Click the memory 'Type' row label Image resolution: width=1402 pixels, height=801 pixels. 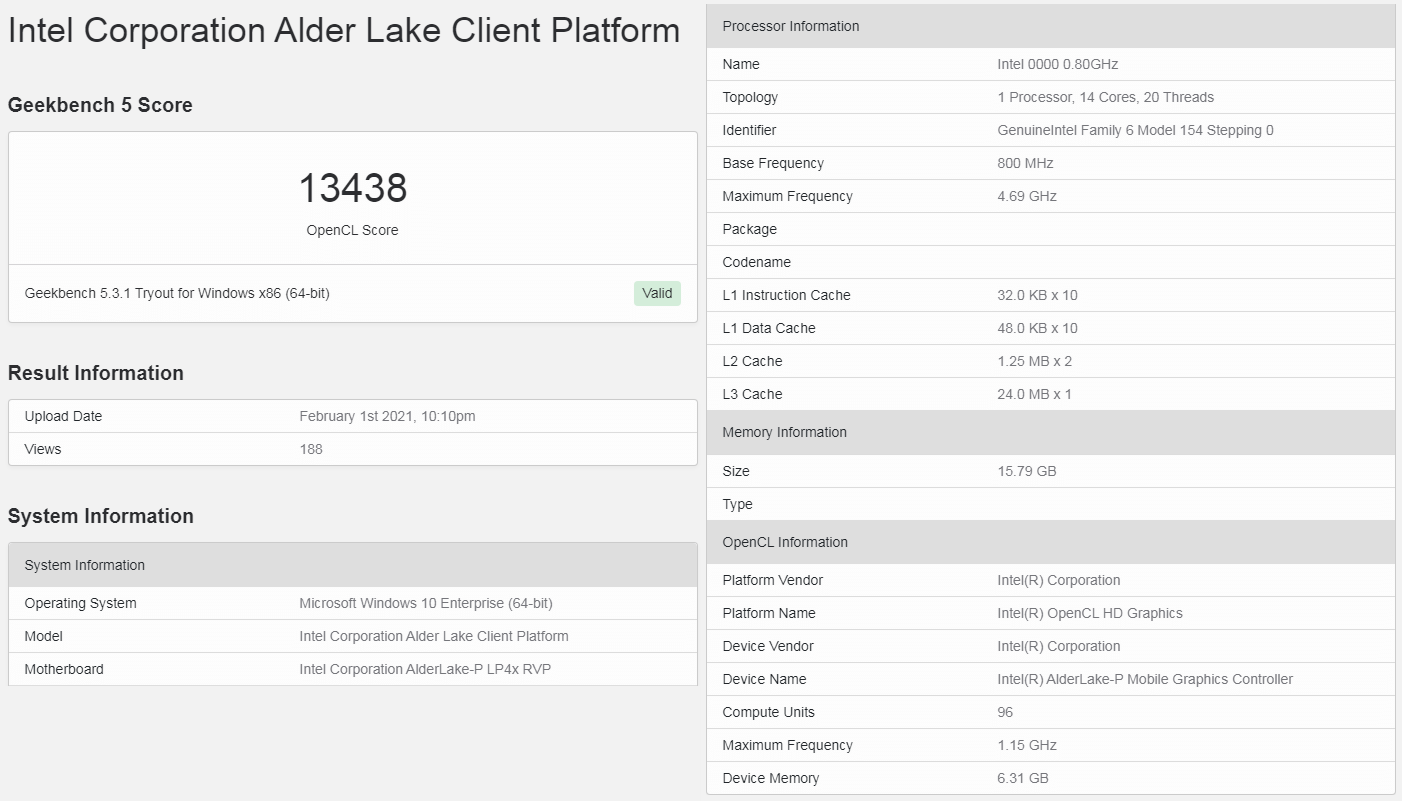(738, 504)
